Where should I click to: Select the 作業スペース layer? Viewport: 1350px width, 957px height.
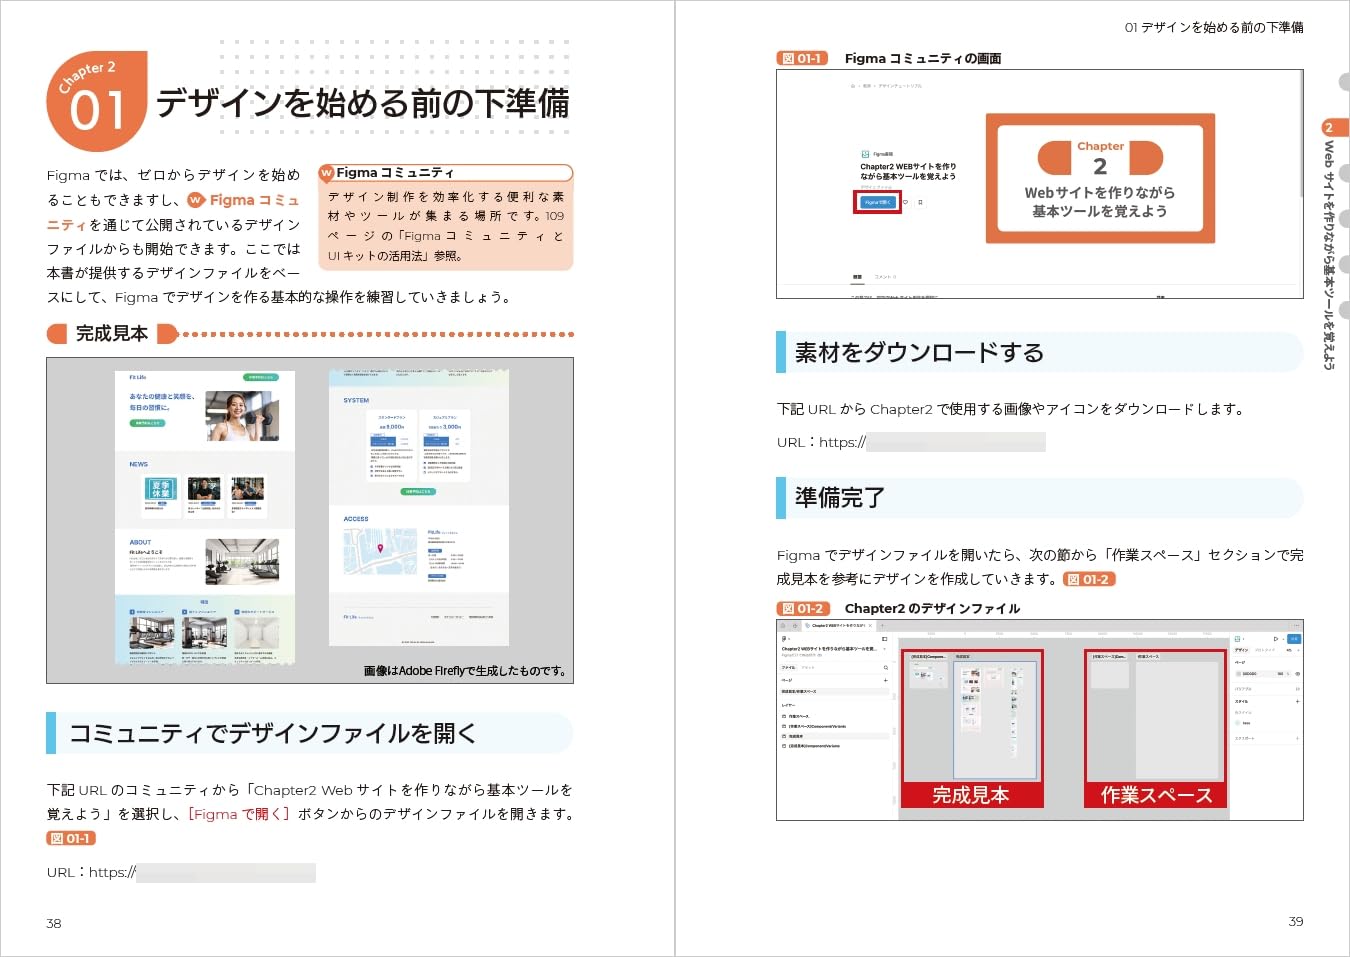pyautogui.click(x=797, y=716)
